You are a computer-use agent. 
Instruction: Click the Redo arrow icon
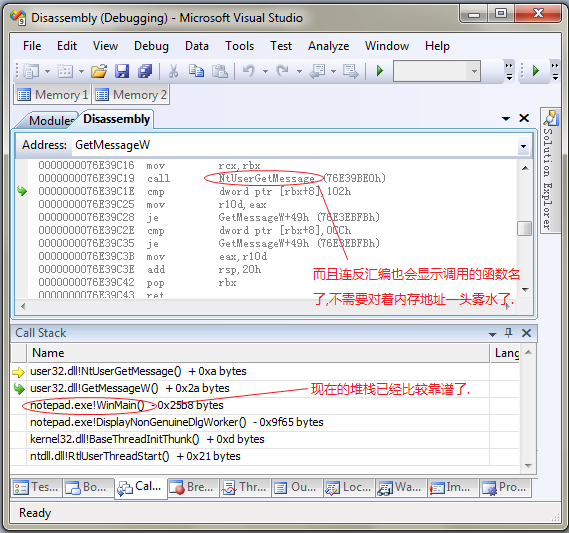tap(283, 71)
